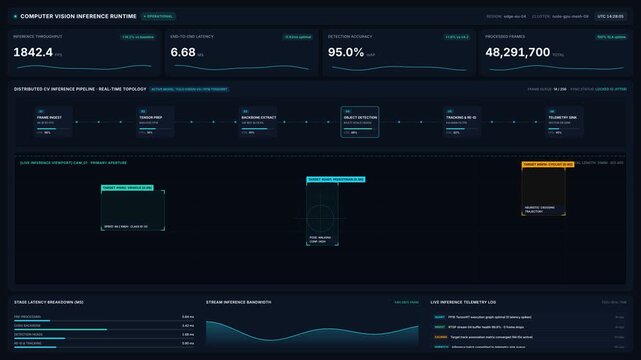Click the circular reticle inside pedestrian box
The width and height of the screenshot is (641, 360).
(320, 219)
